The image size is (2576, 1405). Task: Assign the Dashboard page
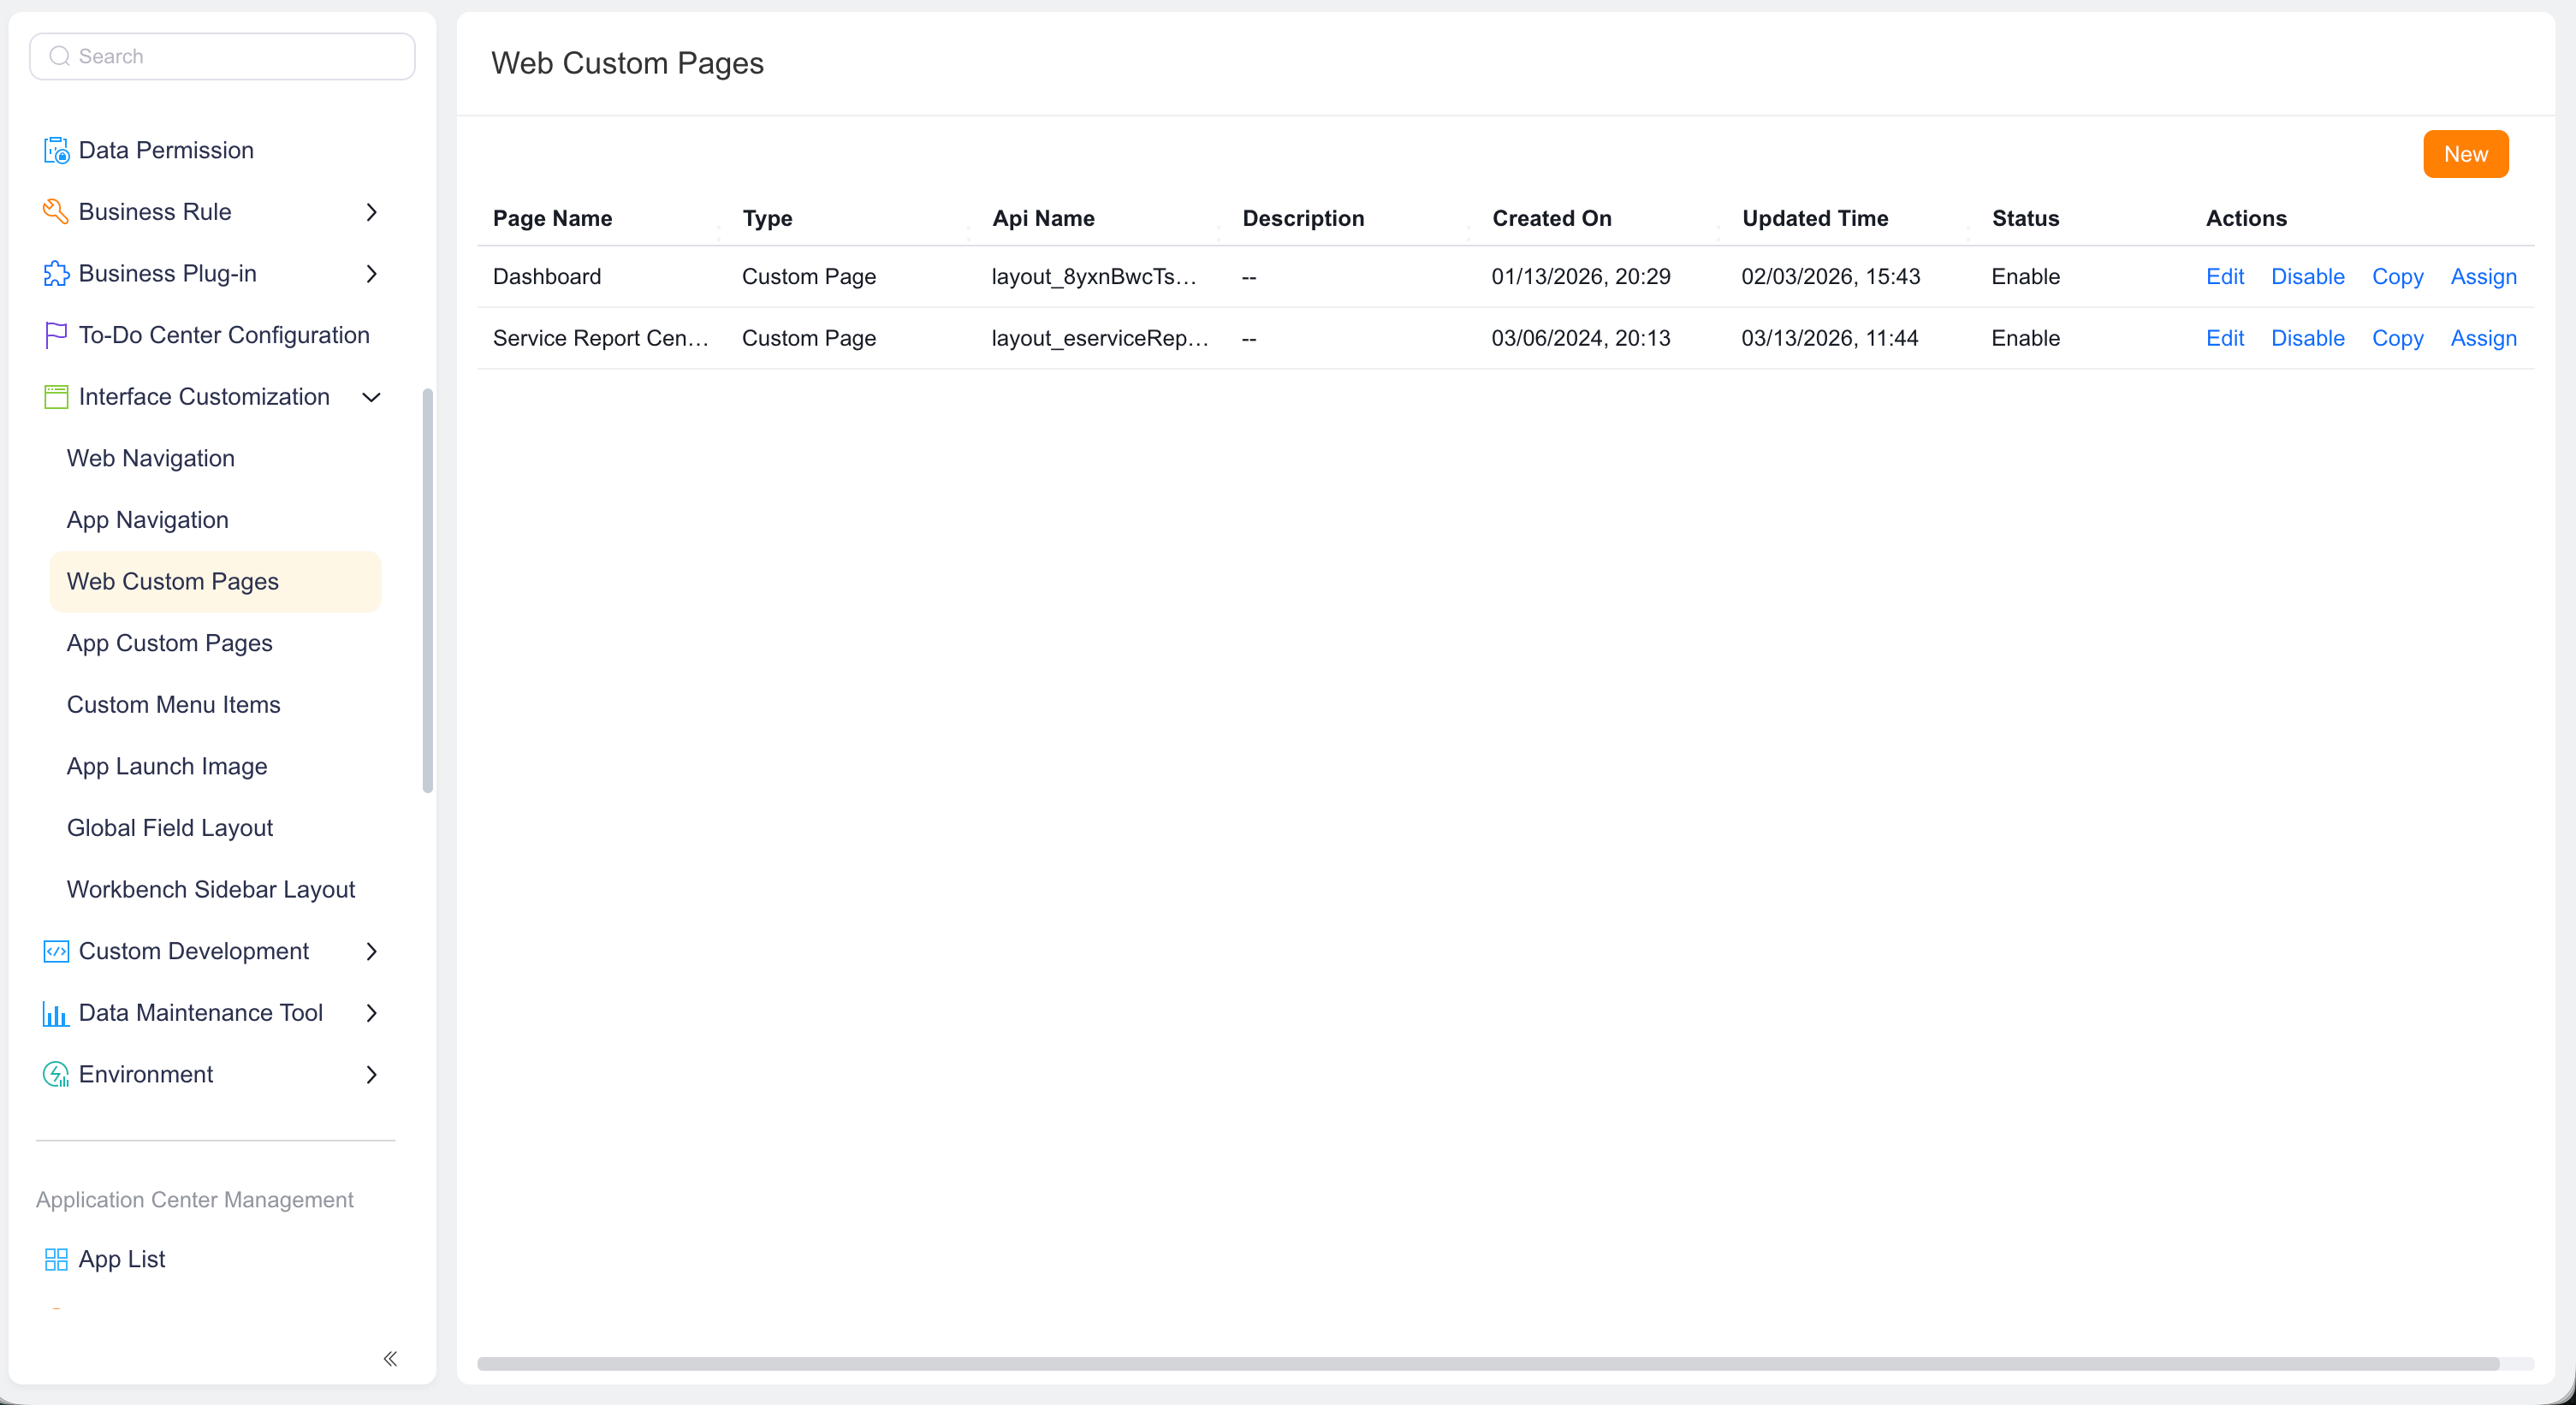(x=2484, y=277)
